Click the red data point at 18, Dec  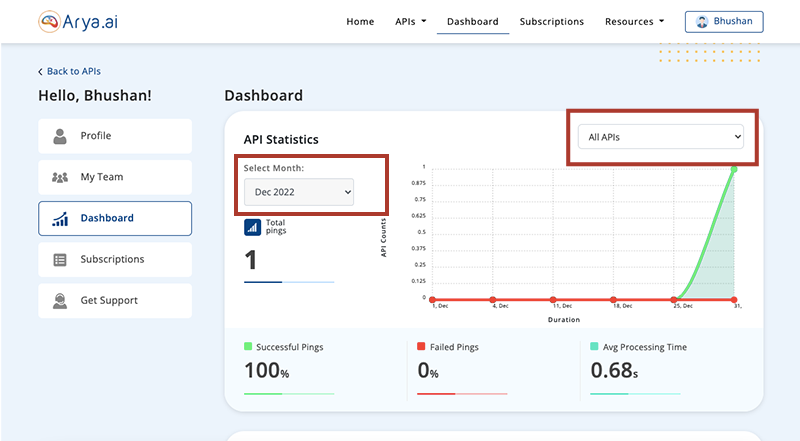613,300
